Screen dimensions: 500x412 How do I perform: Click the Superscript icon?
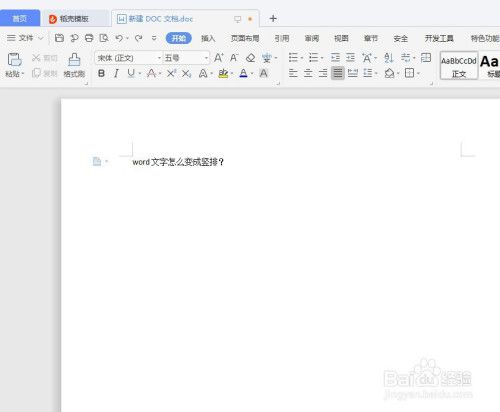[171, 73]
